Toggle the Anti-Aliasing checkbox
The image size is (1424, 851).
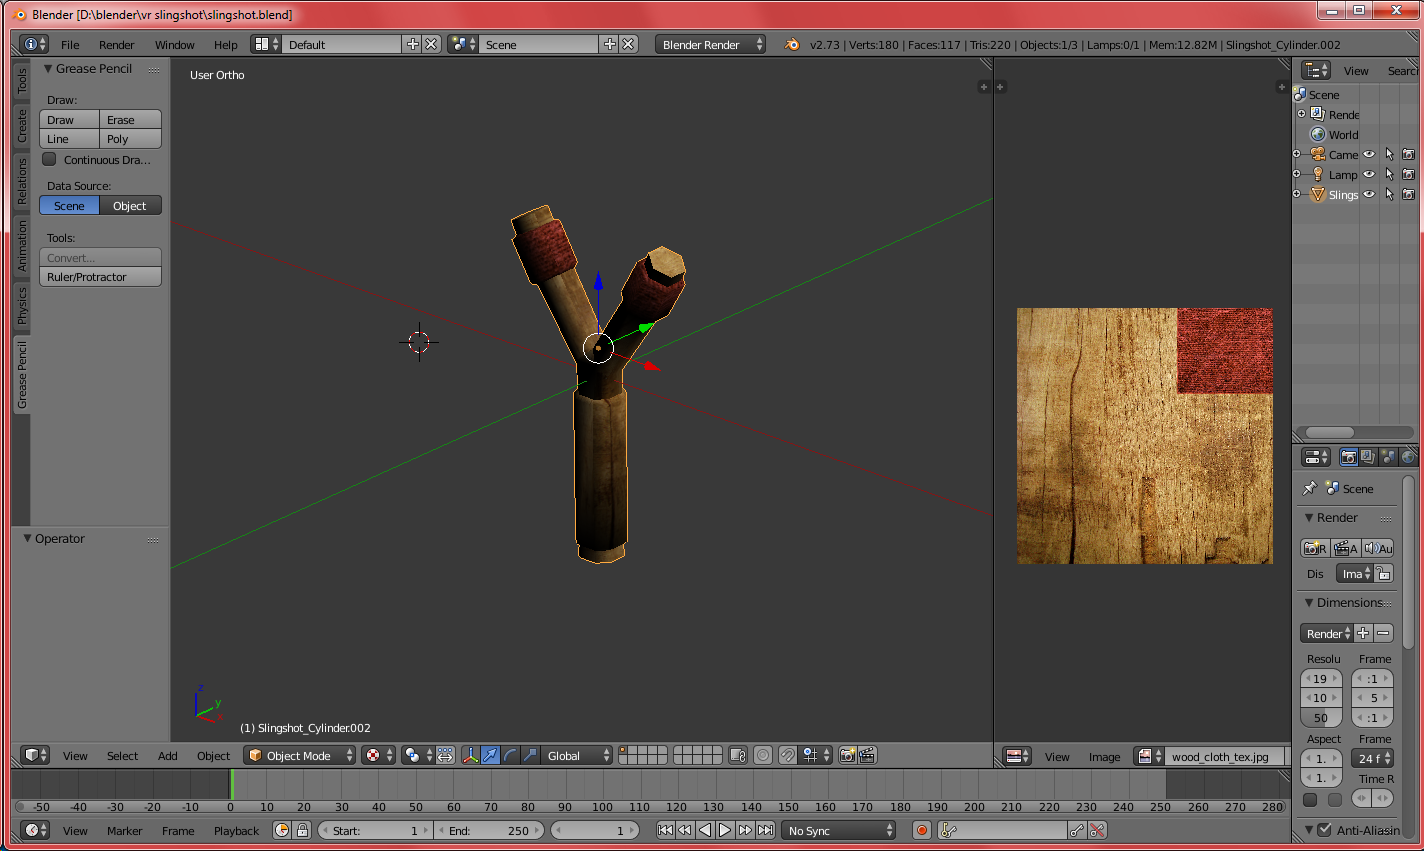(x=1325, y=830)
